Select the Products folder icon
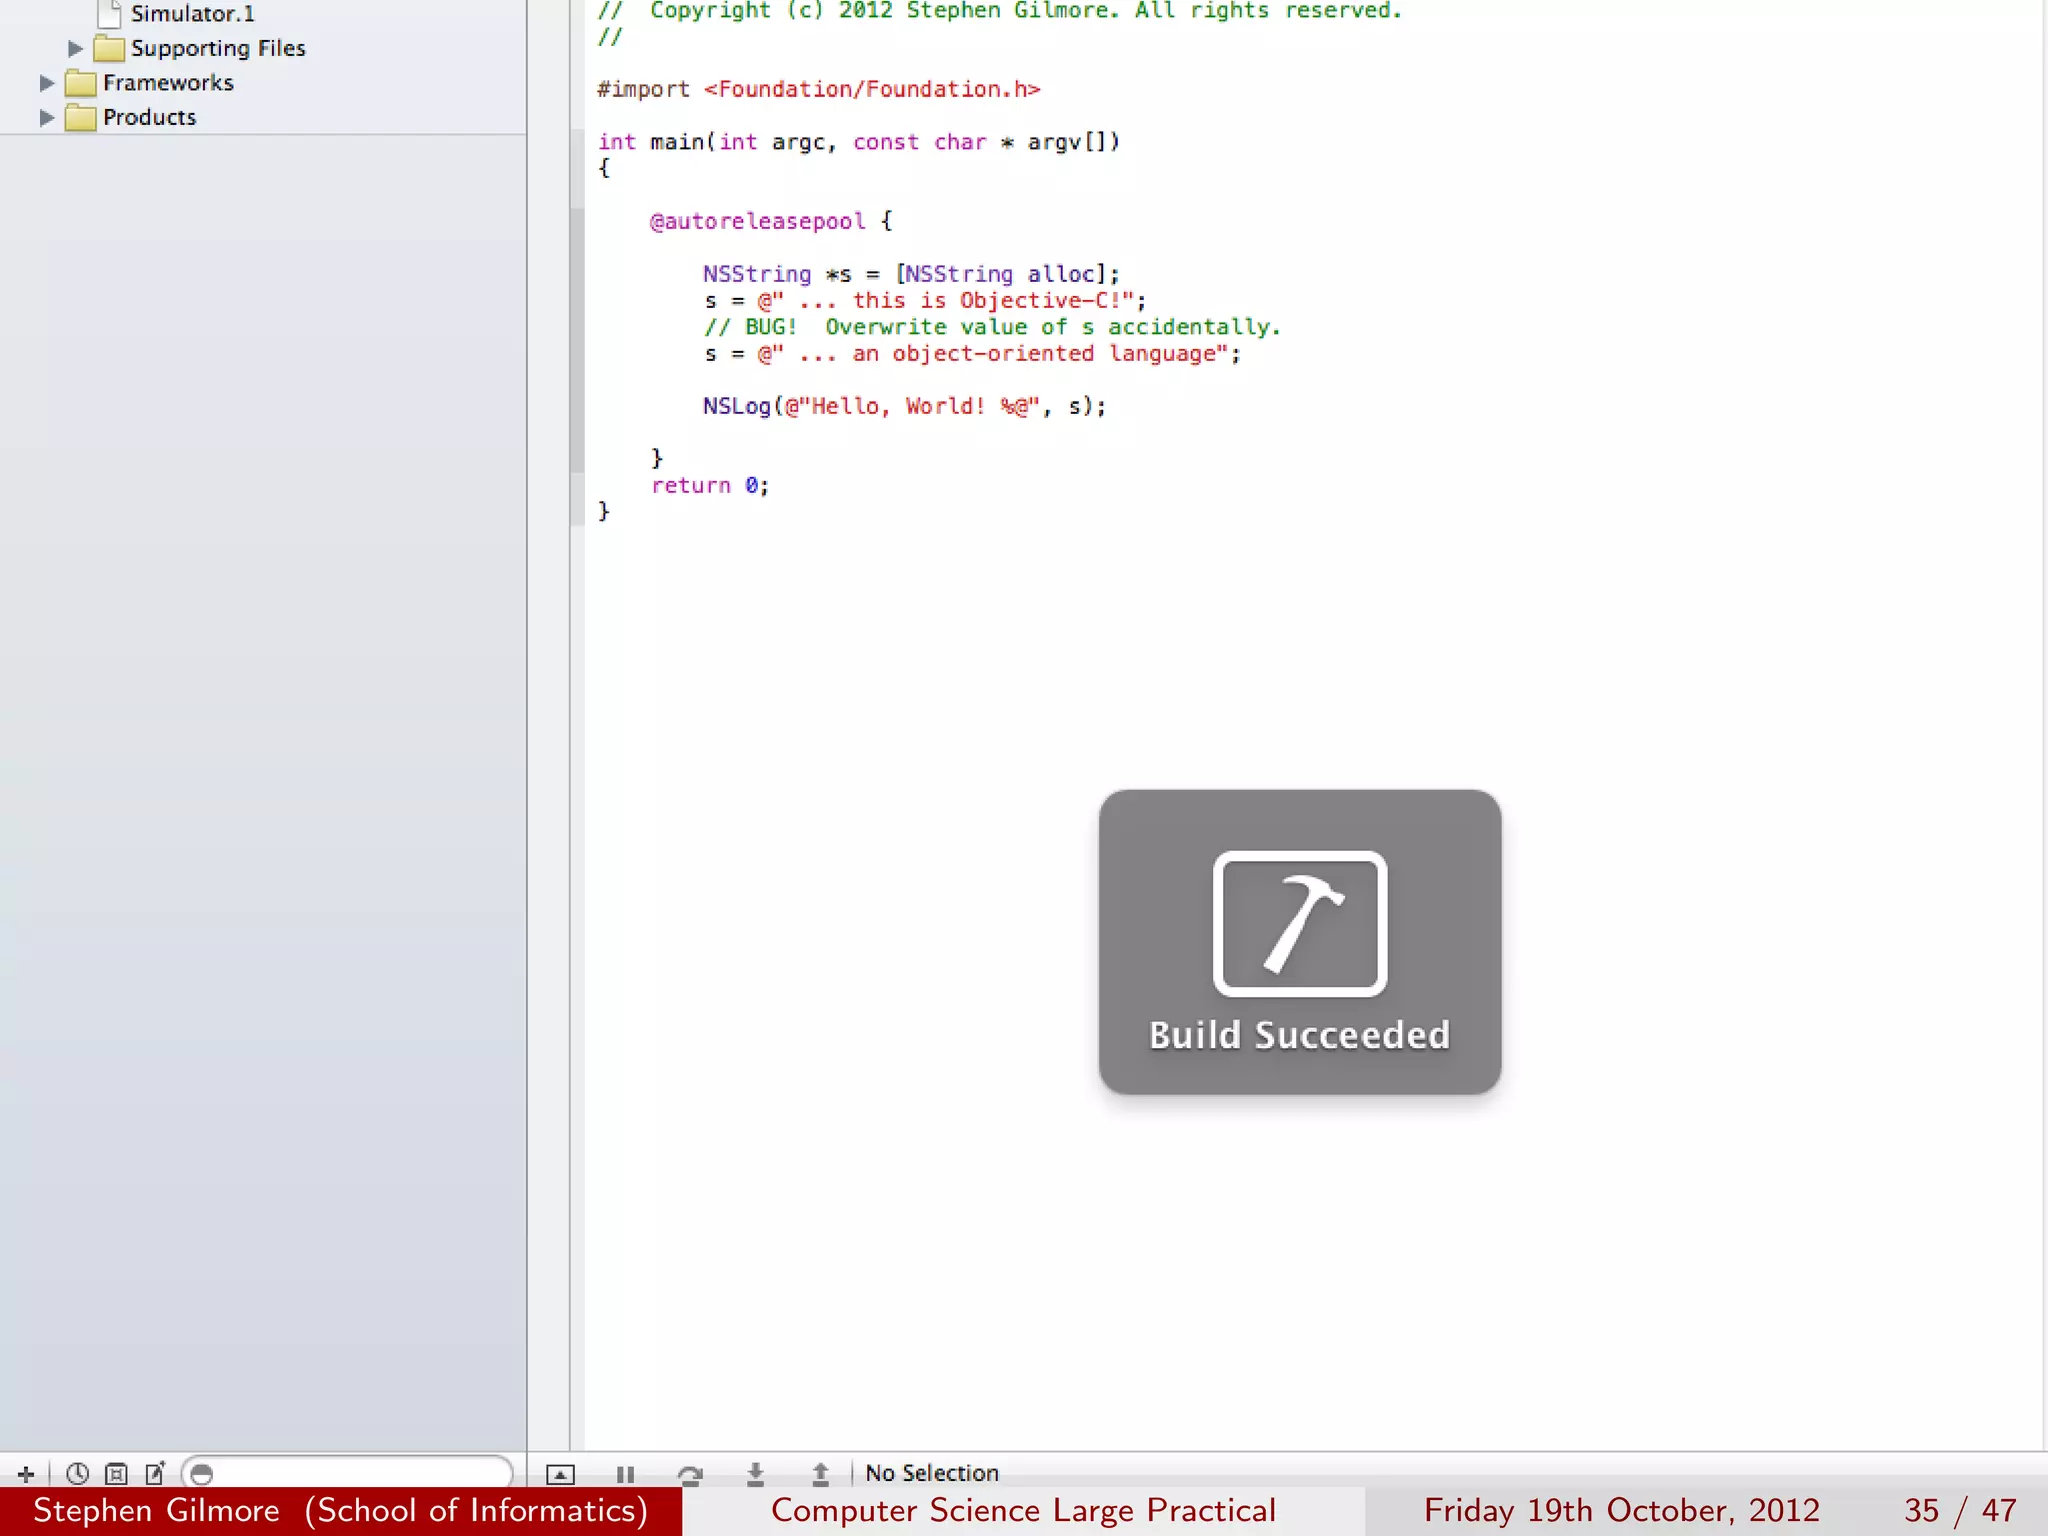This screenshot has width=2048, height=1536. (x=81, y=117)
